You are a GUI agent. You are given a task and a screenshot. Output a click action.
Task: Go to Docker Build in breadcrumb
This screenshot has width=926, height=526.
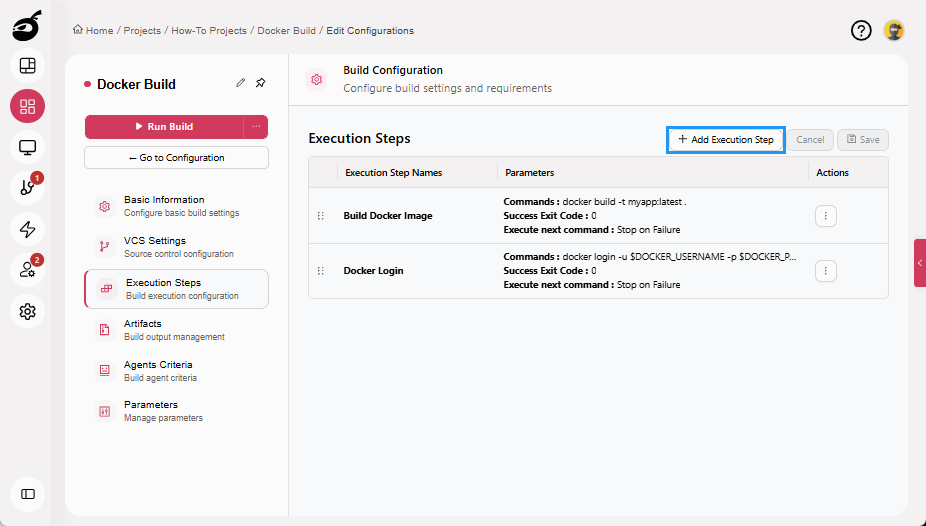tap(286, 30)
